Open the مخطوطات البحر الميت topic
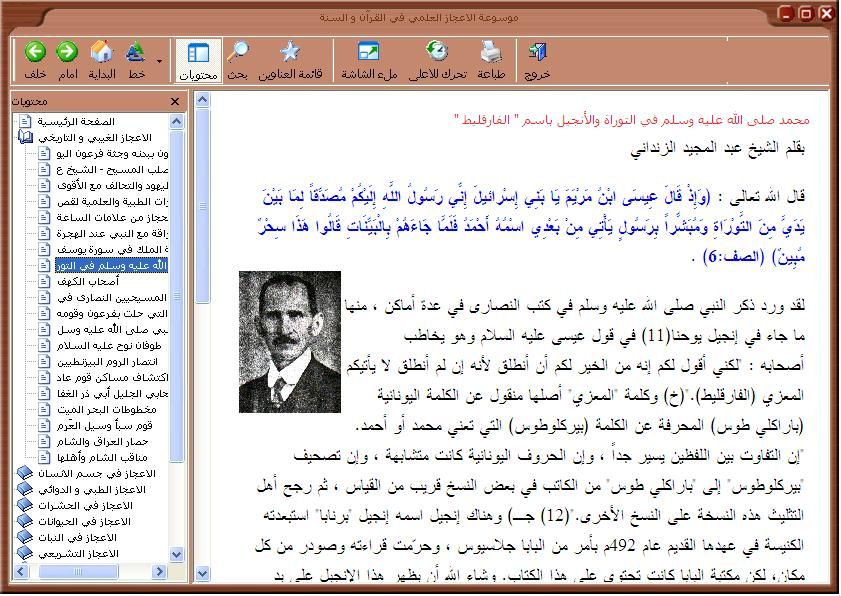This screenshot has height=596, width=841. [107, 410]
